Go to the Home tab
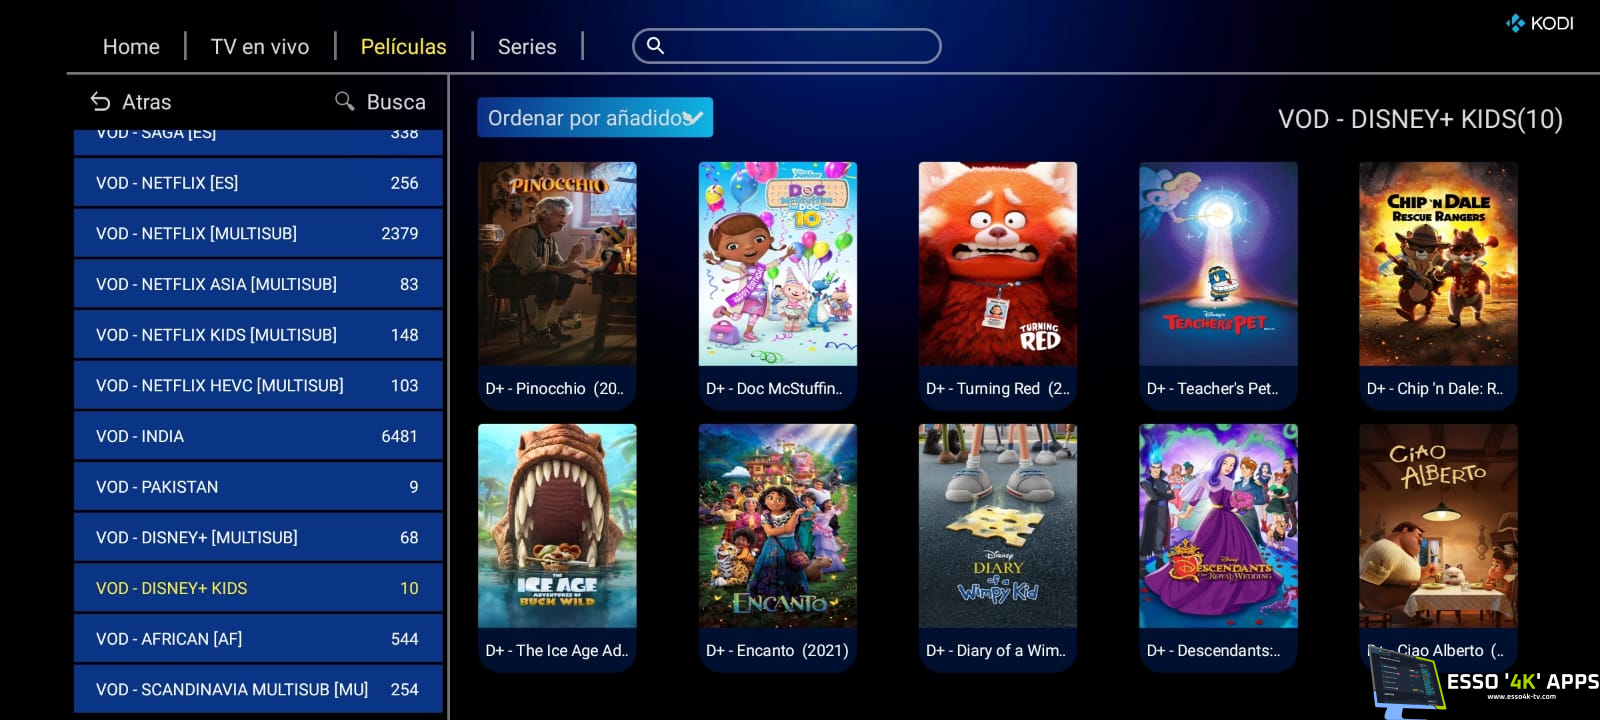The width and height of the screenshot is (1600, 720). click(131, 46)
